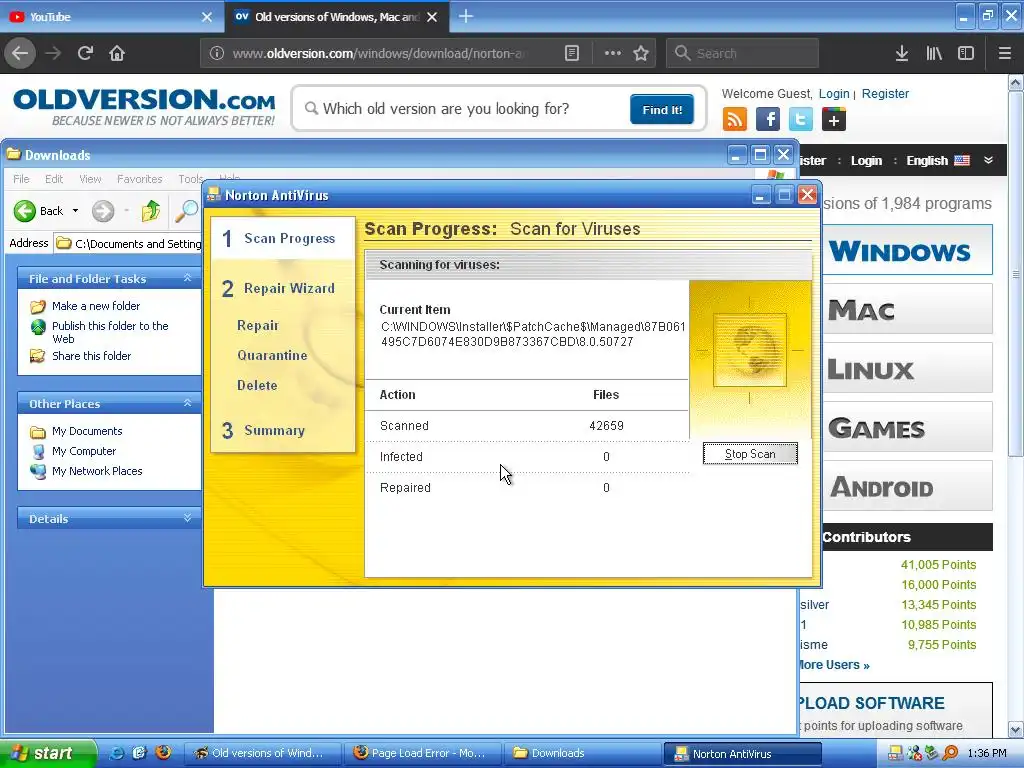Select Summary step in Norton sidebar
Screen dimensions: 1024x768
point(274,430)
